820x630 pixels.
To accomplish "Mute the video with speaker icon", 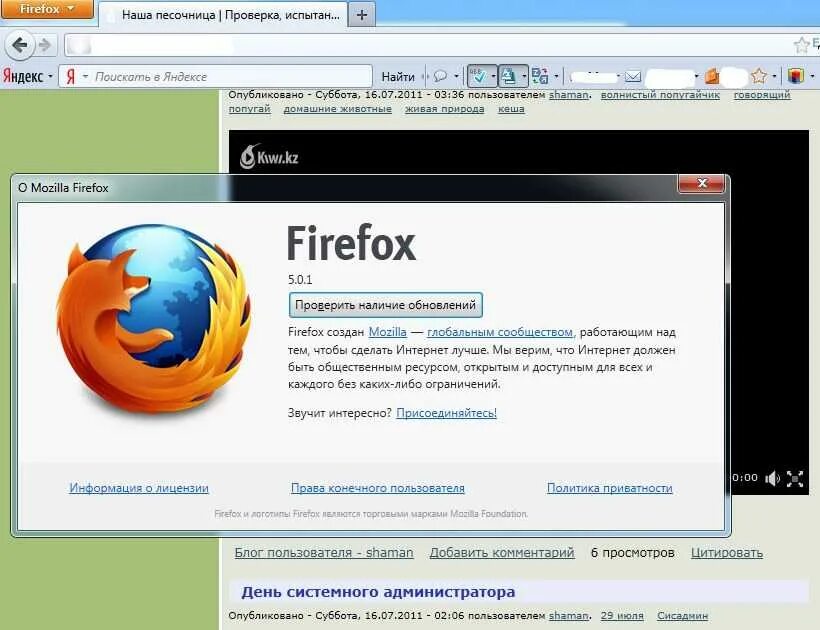I will 772,478.
